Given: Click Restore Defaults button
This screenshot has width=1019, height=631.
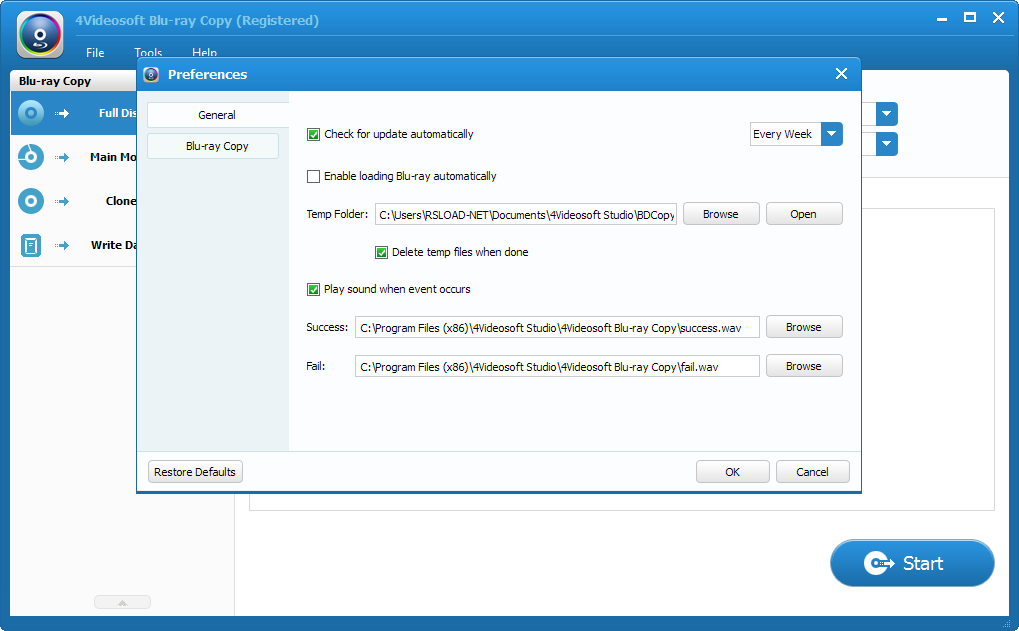Looking at the screenshot, I should click(x=195, y=472).
